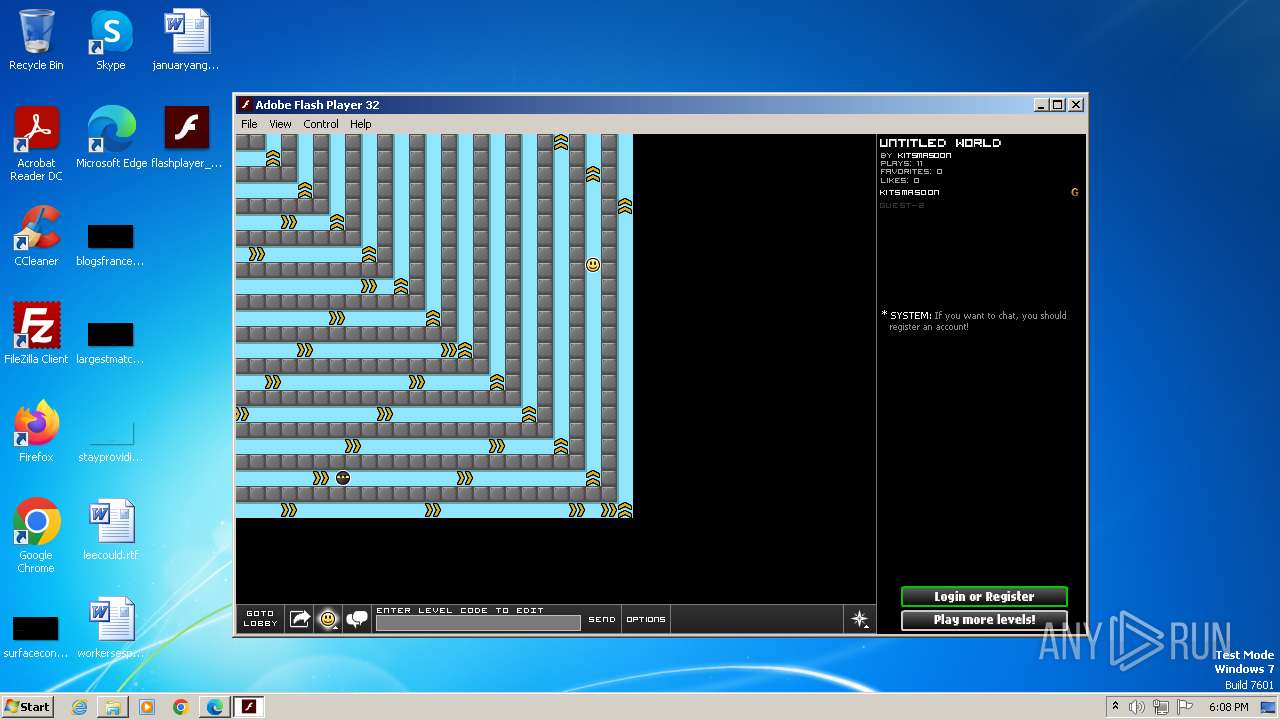
Task: Click the gold G badge next to Kitsmasoon
Action: point(1075,192)
